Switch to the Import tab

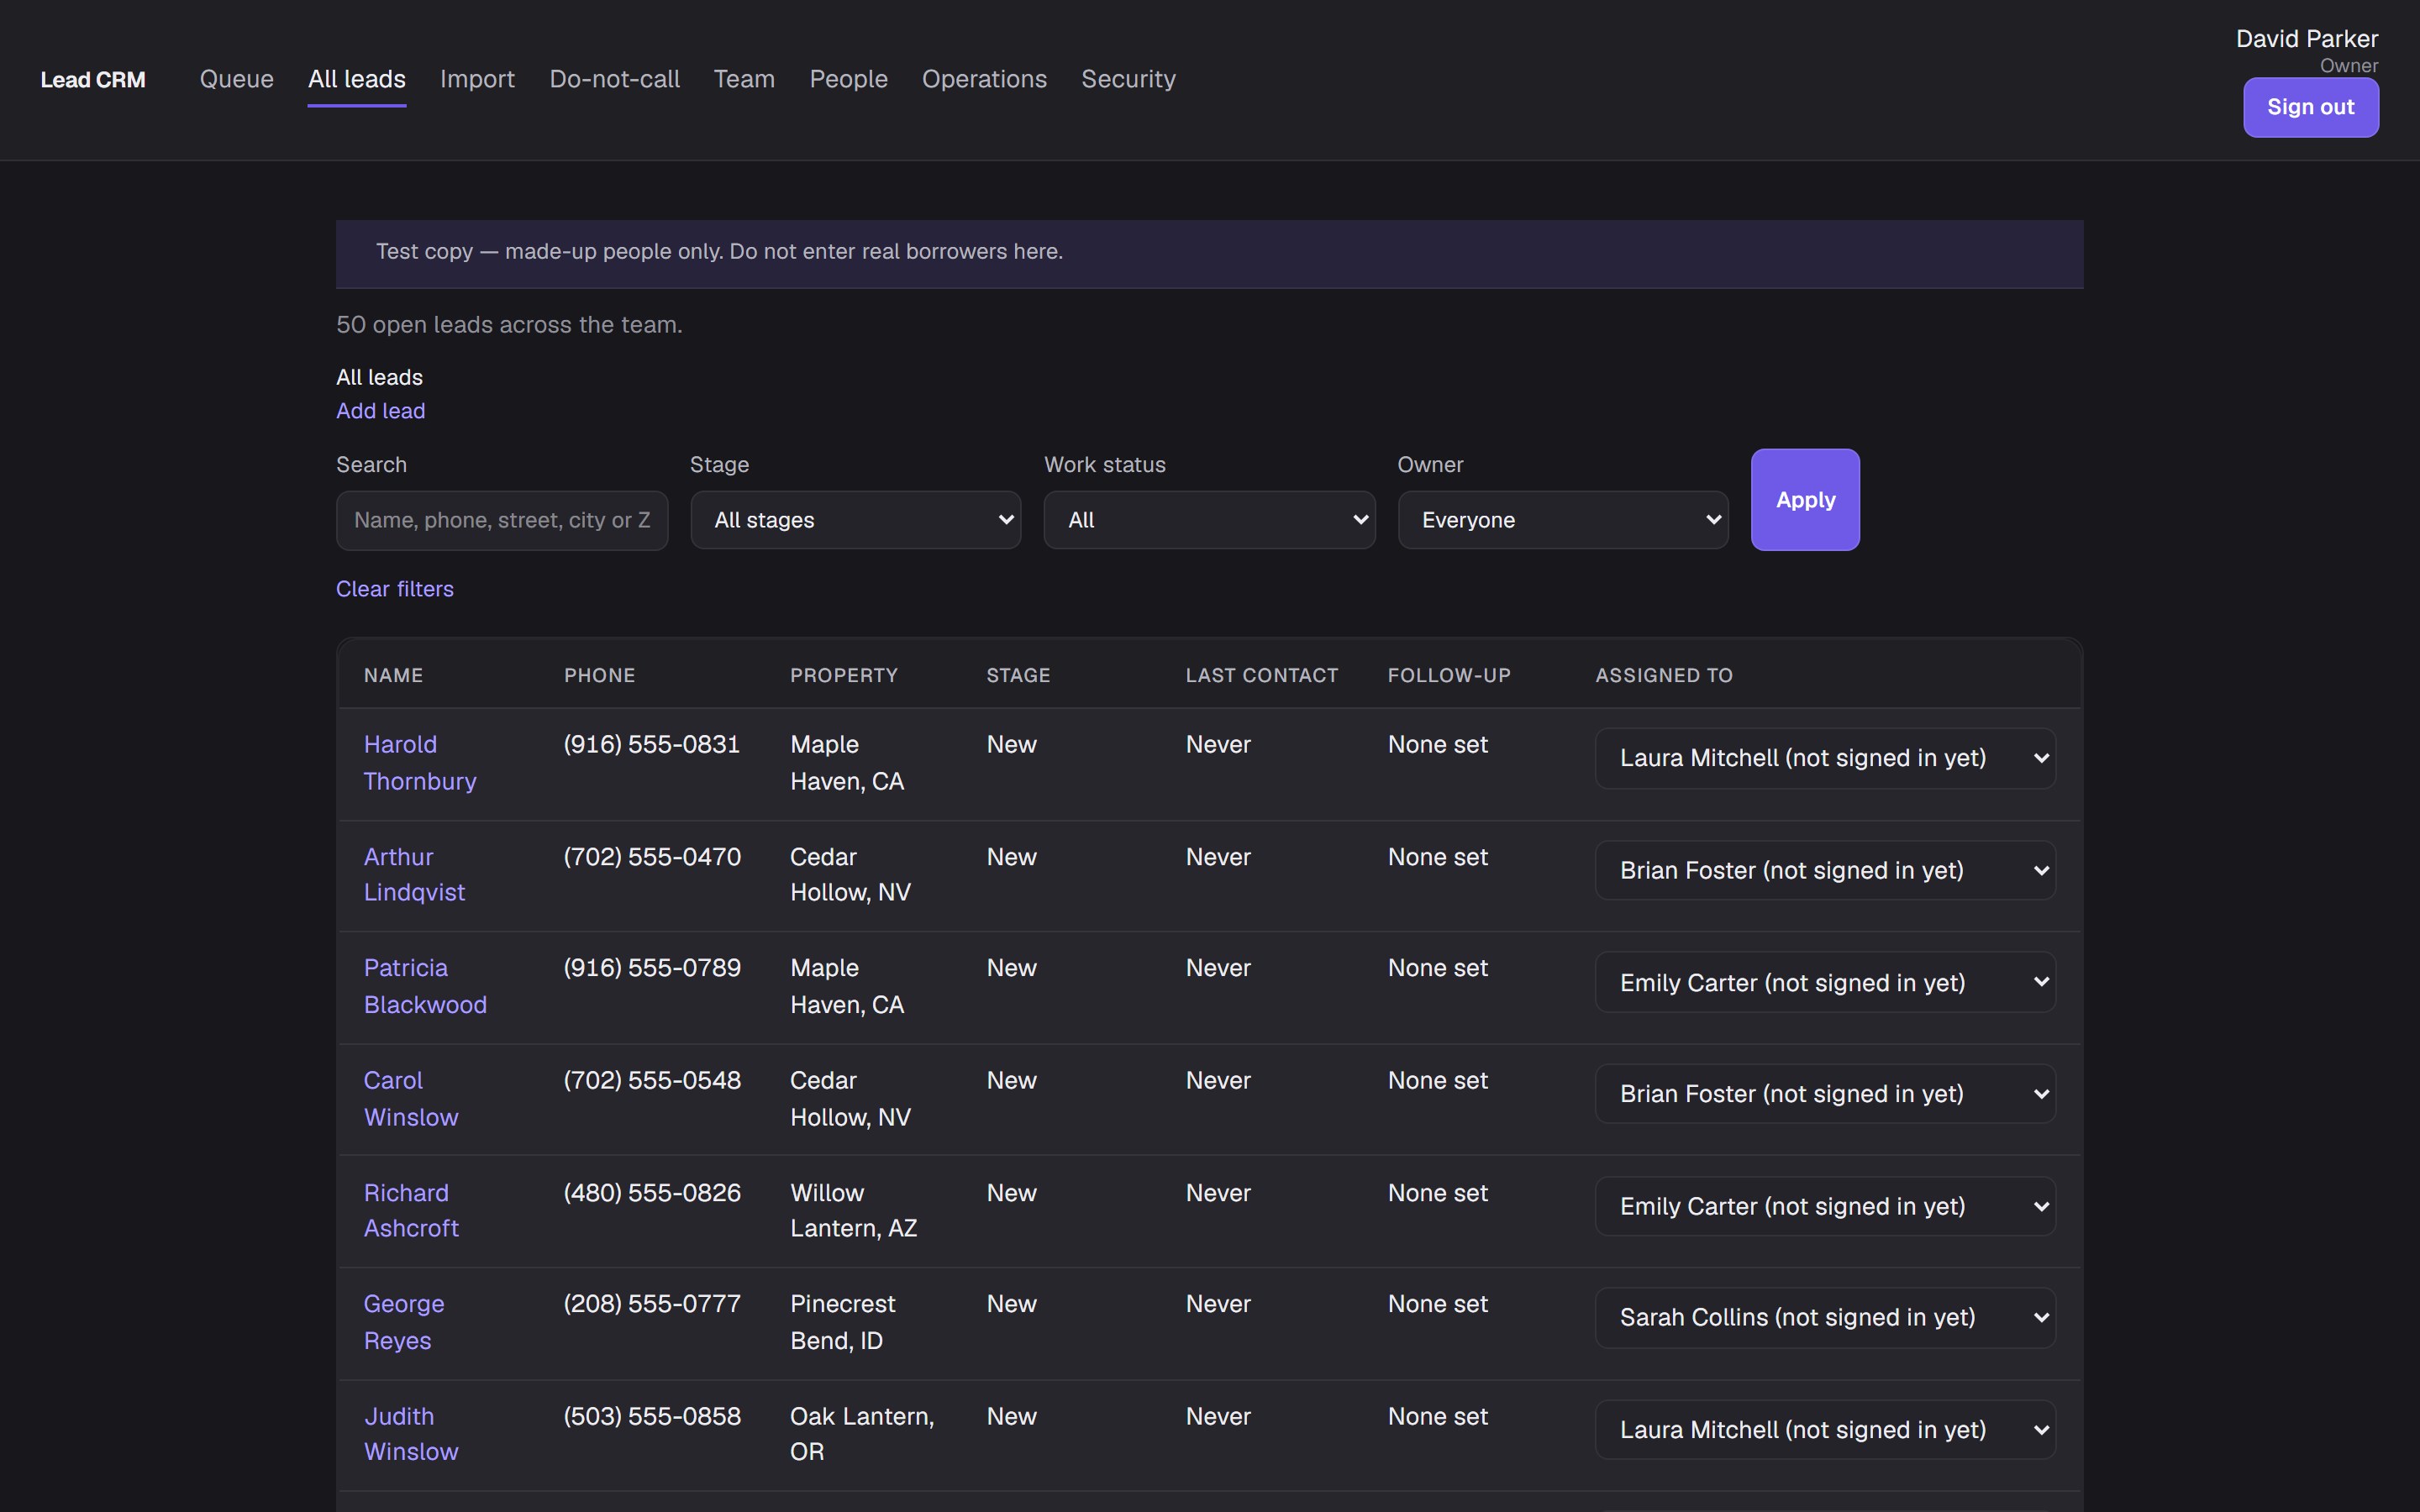(x=477, y=79)
